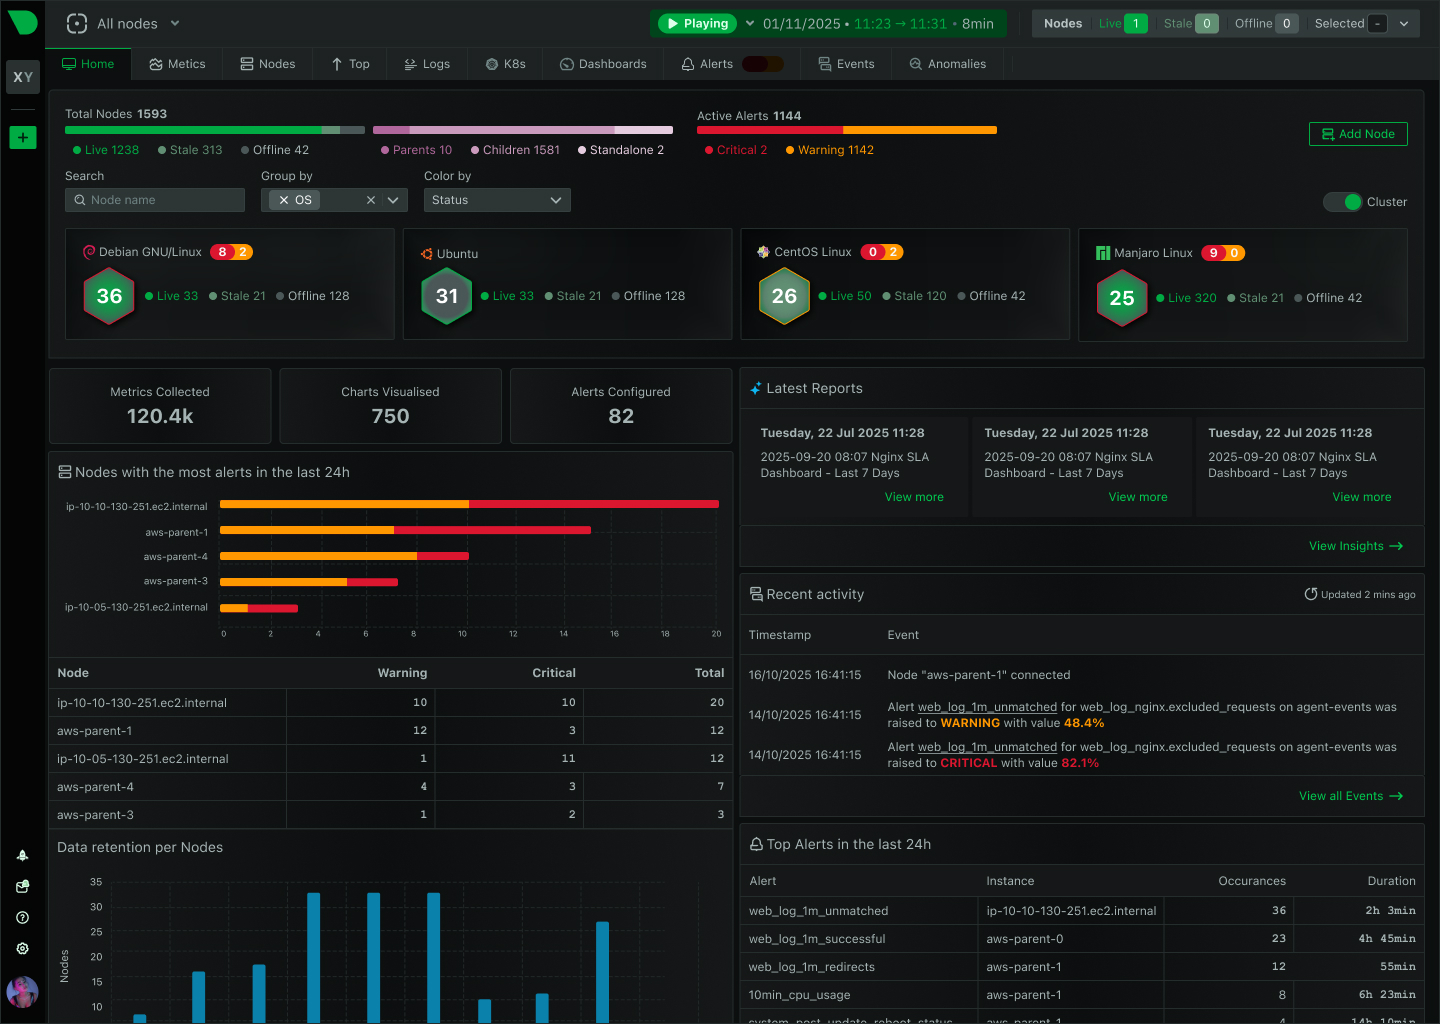Click the user avatar at the sidebar bottom
1440x1024 pixels.
[x=22, y=992]
